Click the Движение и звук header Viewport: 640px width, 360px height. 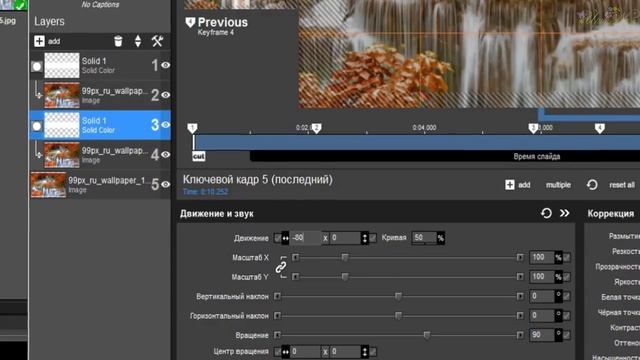tap(217, 214)
